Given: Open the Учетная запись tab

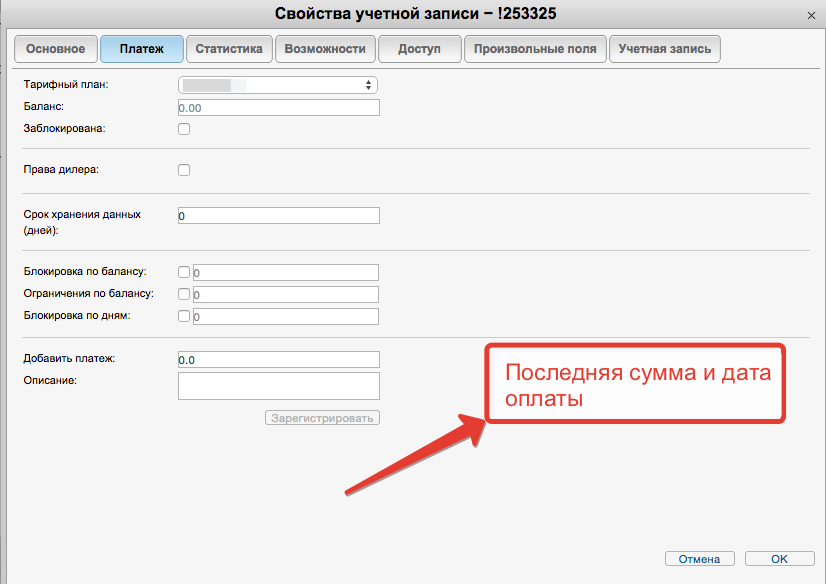Looking at the screenshot, I should point(665,49).
